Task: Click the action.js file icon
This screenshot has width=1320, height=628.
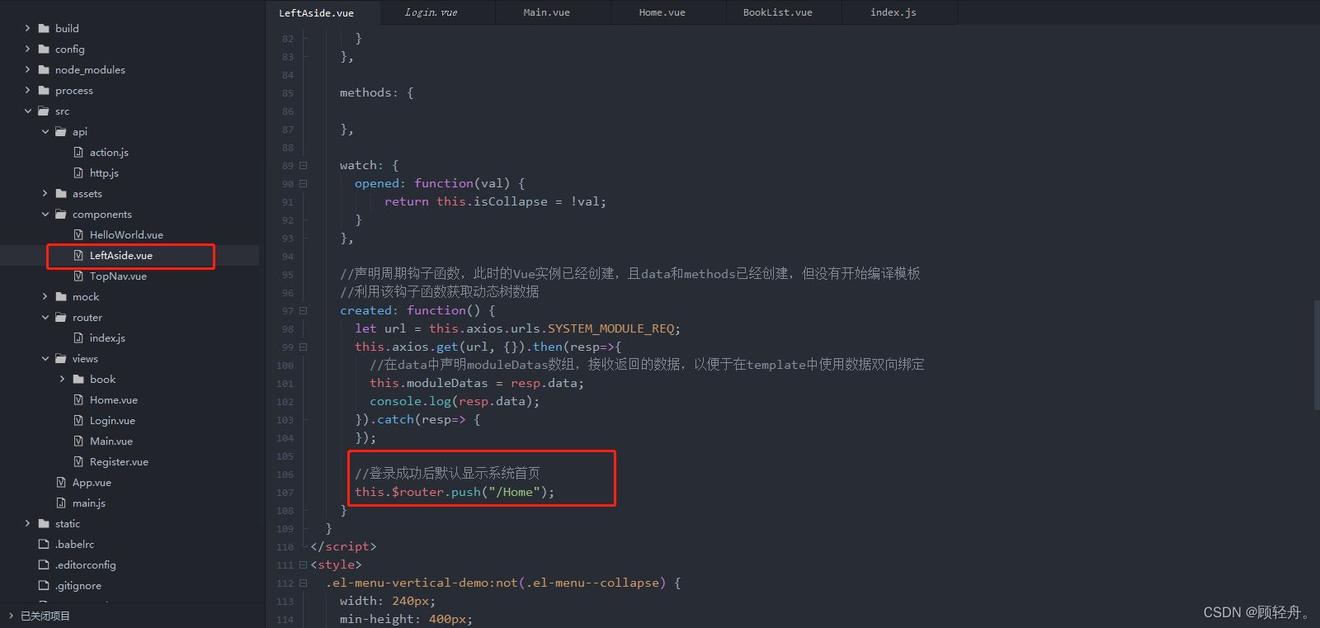Action: point(79,152)
